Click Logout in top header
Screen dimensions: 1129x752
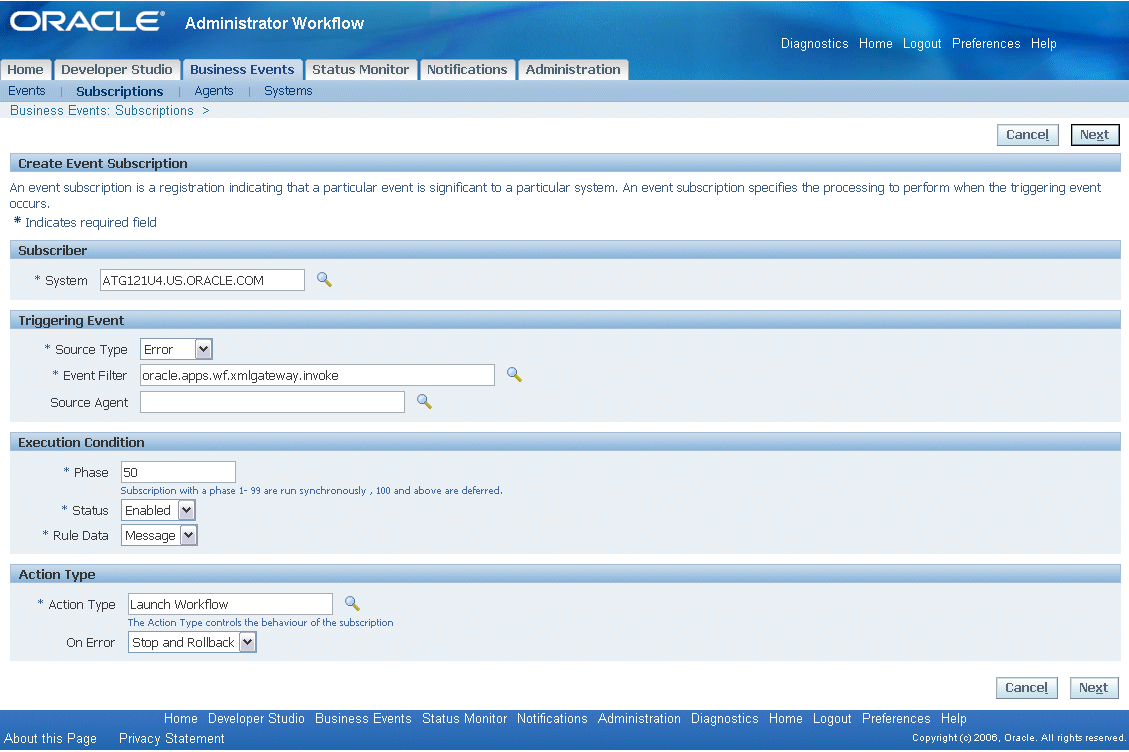coord(922,44)
